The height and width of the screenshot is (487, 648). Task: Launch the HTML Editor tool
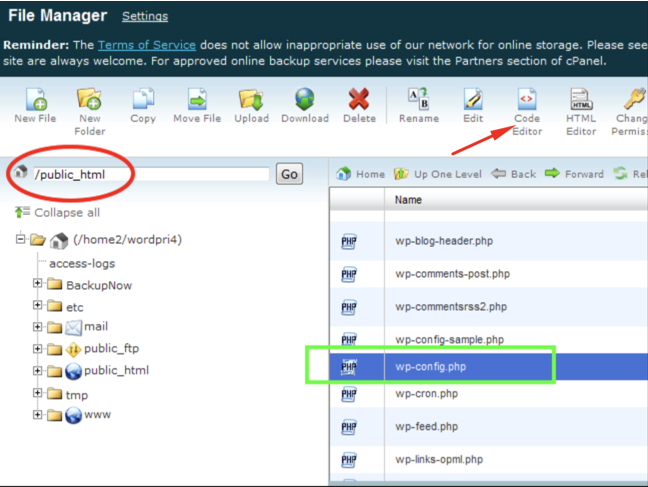581,99
